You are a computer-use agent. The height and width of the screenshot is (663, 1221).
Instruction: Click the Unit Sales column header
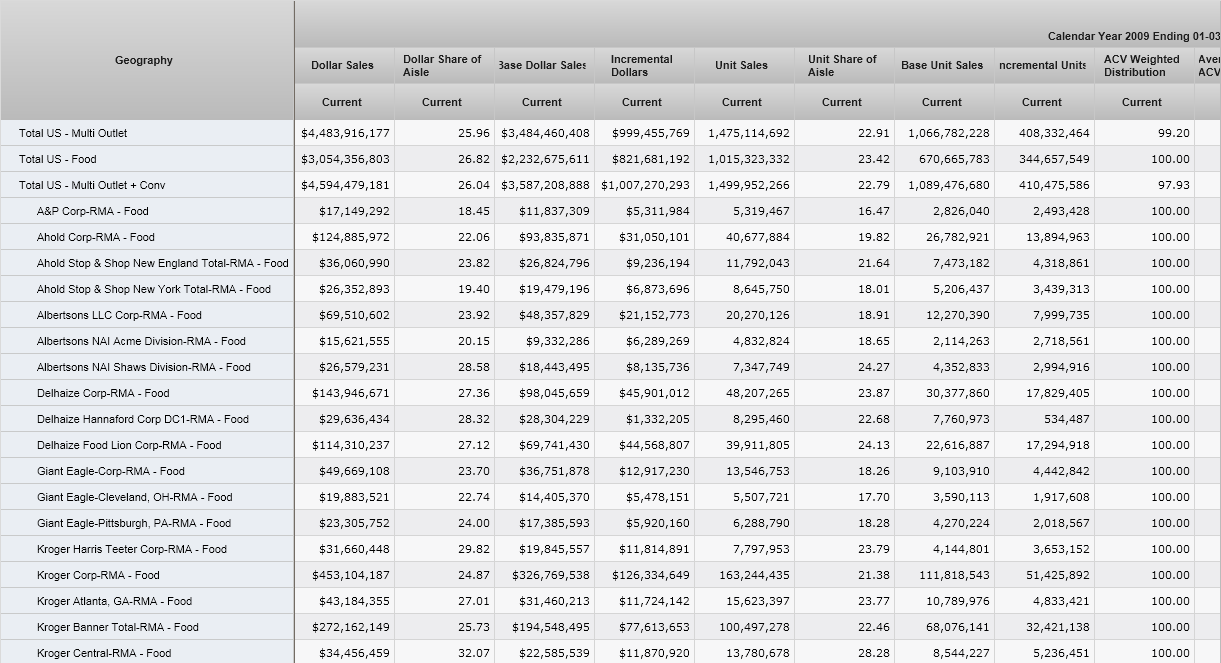click(x=741, y=66)
